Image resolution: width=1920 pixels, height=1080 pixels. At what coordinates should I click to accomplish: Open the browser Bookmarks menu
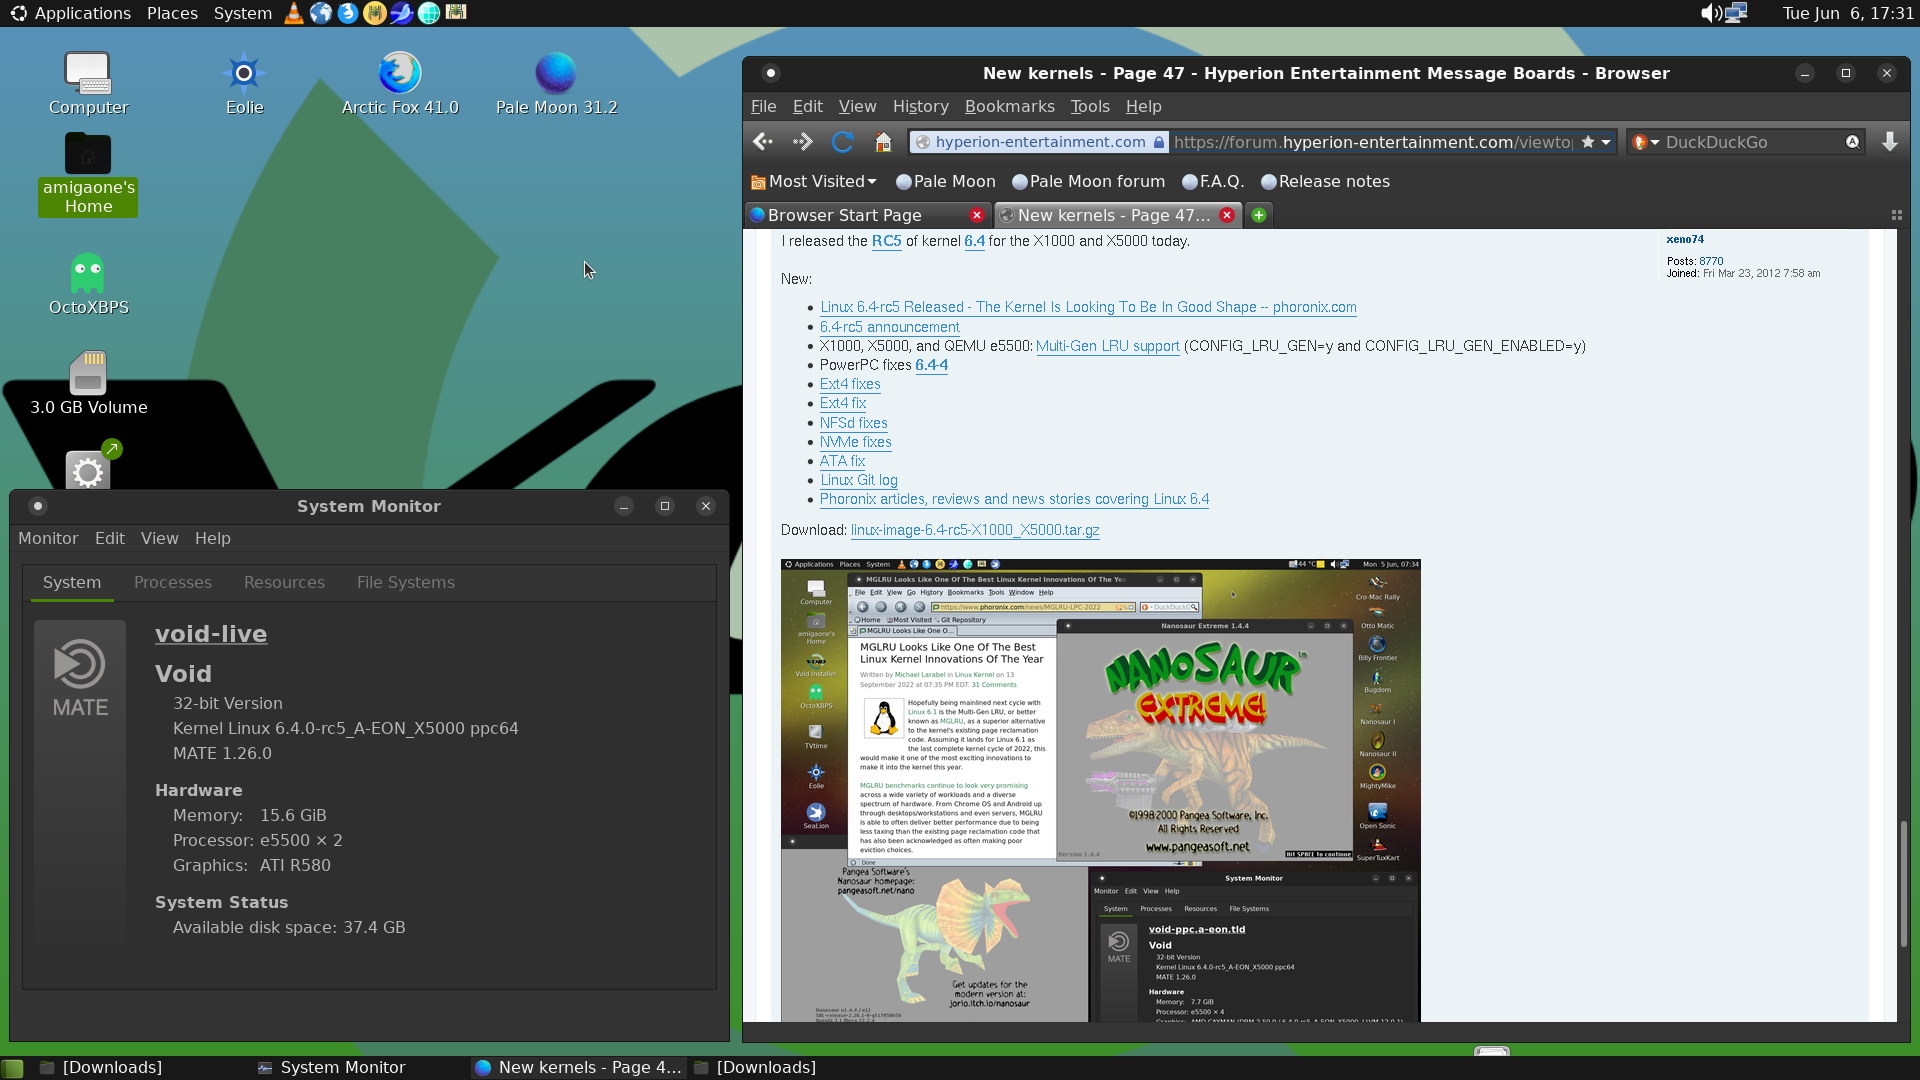pos(1009,106)
